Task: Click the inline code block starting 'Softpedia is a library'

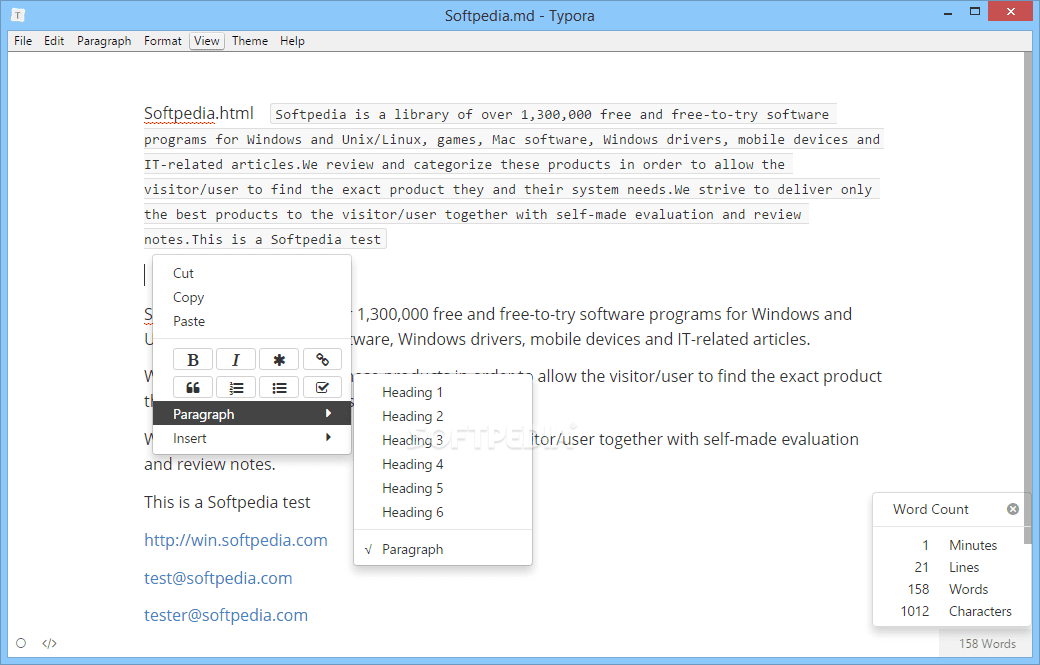Action: [x=512, y=176]
